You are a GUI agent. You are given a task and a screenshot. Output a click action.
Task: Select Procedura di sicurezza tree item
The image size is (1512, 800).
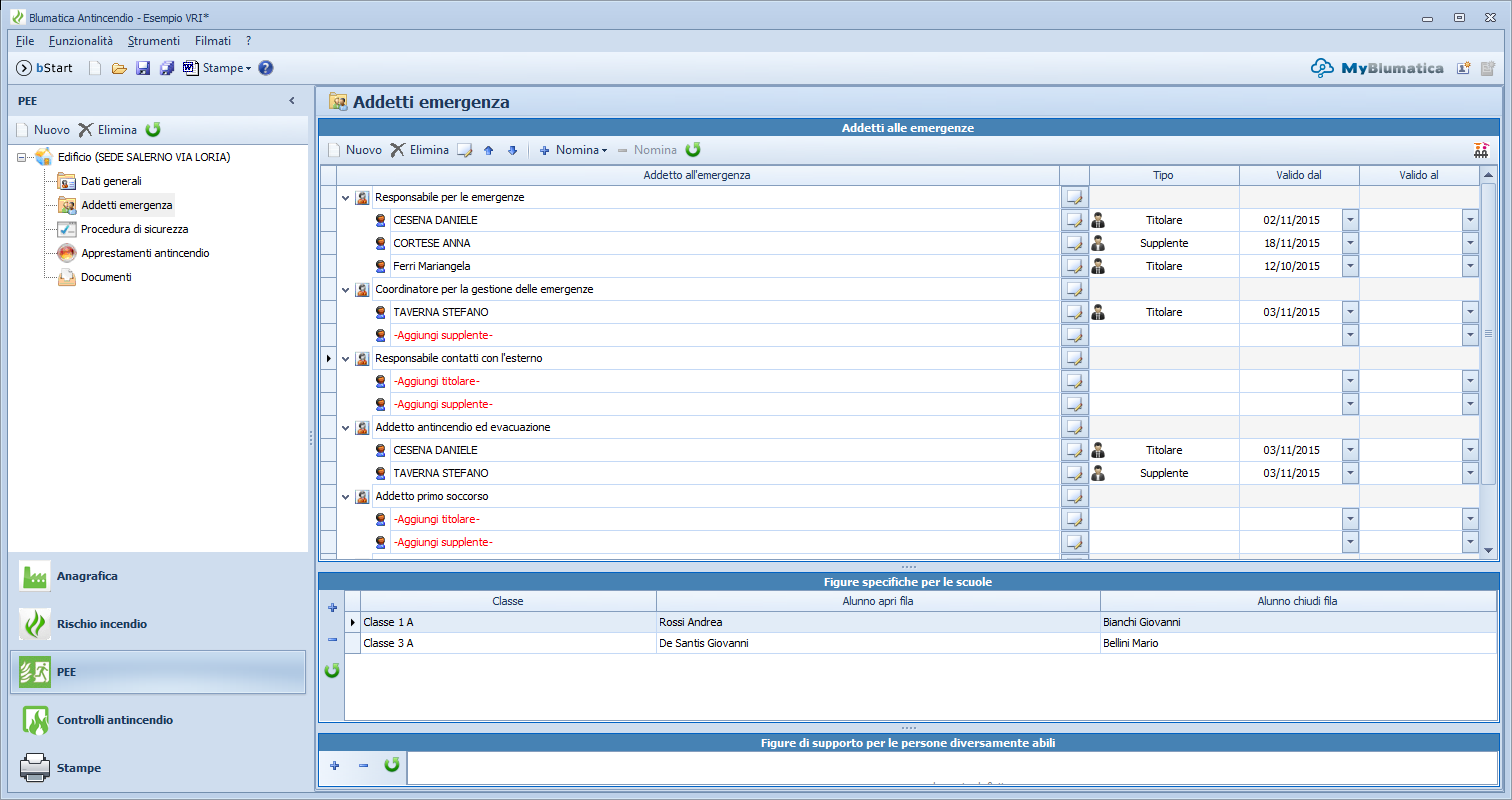(134, 229)
